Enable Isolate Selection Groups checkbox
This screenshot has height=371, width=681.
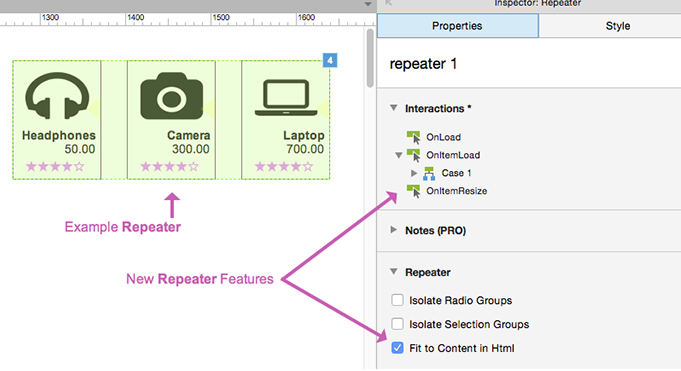[x=397, y=324]
